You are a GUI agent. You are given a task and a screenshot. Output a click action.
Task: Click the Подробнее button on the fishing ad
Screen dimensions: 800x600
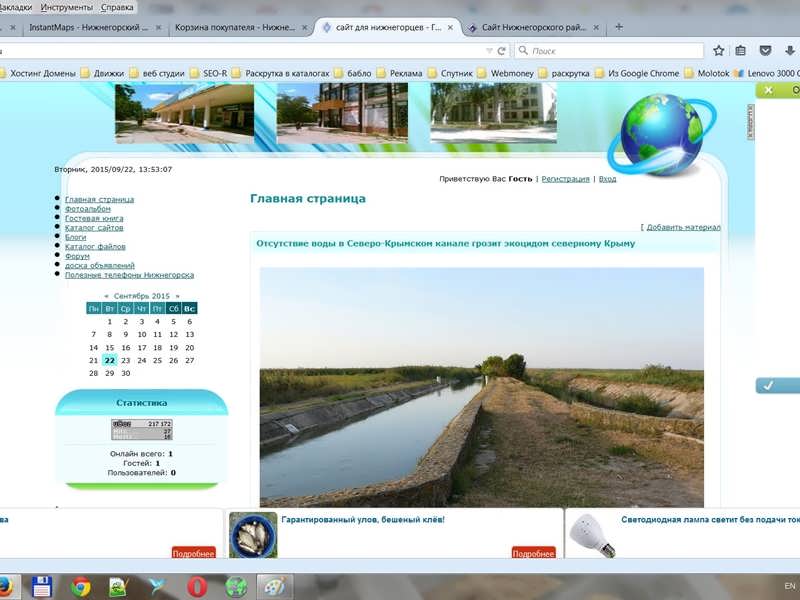533,553
